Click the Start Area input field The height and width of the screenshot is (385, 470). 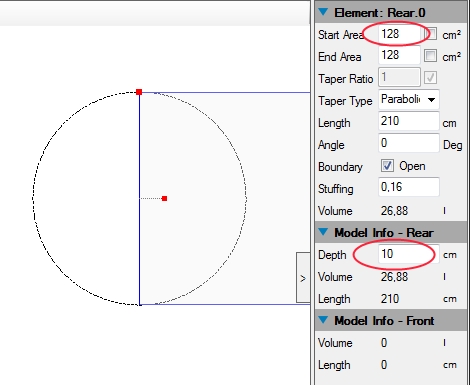click(399, 34)
